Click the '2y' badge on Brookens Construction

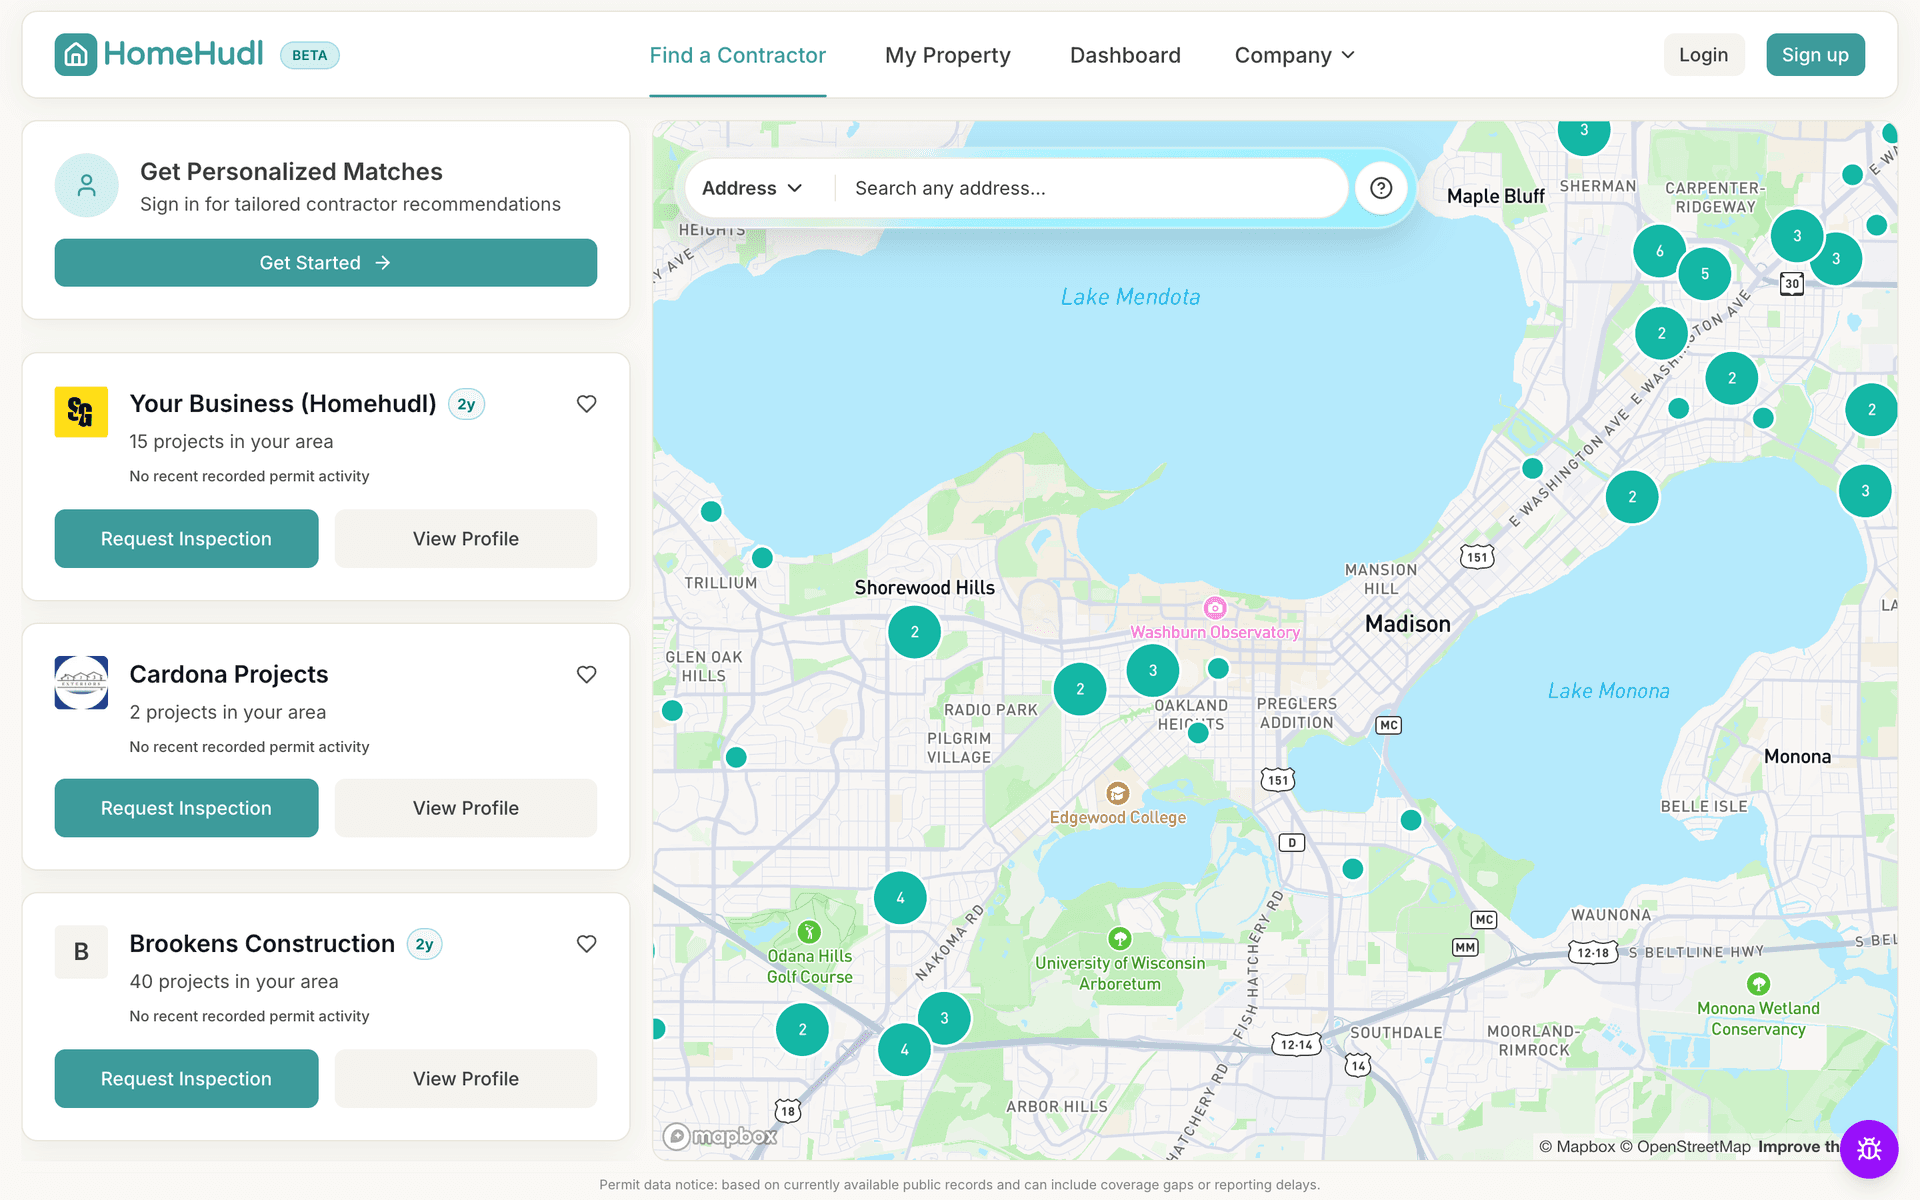[425, 944]
